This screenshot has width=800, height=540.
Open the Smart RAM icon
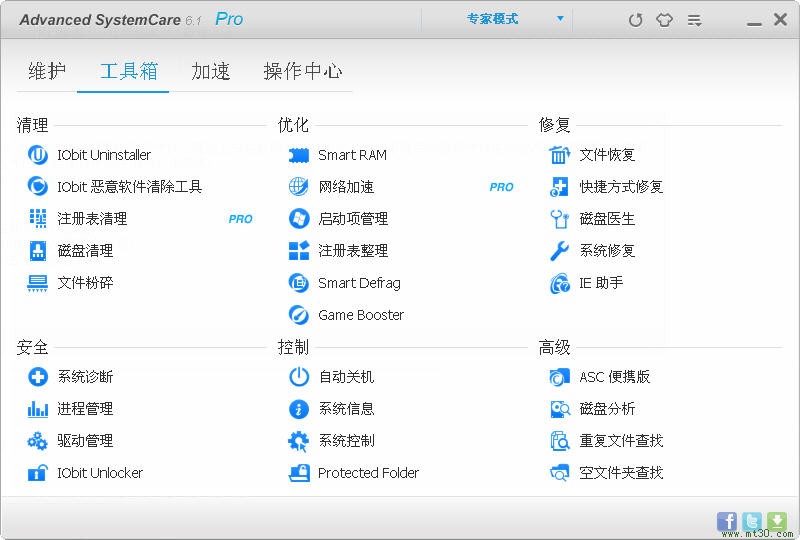[x=298, y=155]
